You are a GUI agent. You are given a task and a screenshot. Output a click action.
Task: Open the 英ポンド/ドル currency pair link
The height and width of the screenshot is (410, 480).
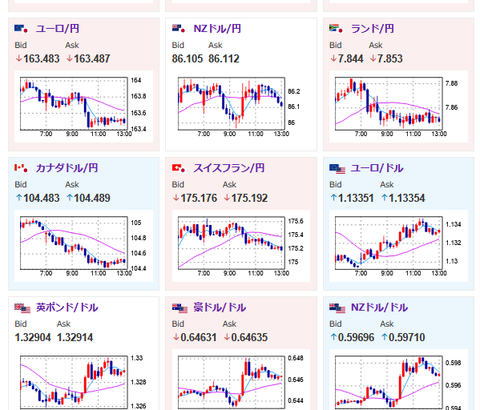click(67, 307)
